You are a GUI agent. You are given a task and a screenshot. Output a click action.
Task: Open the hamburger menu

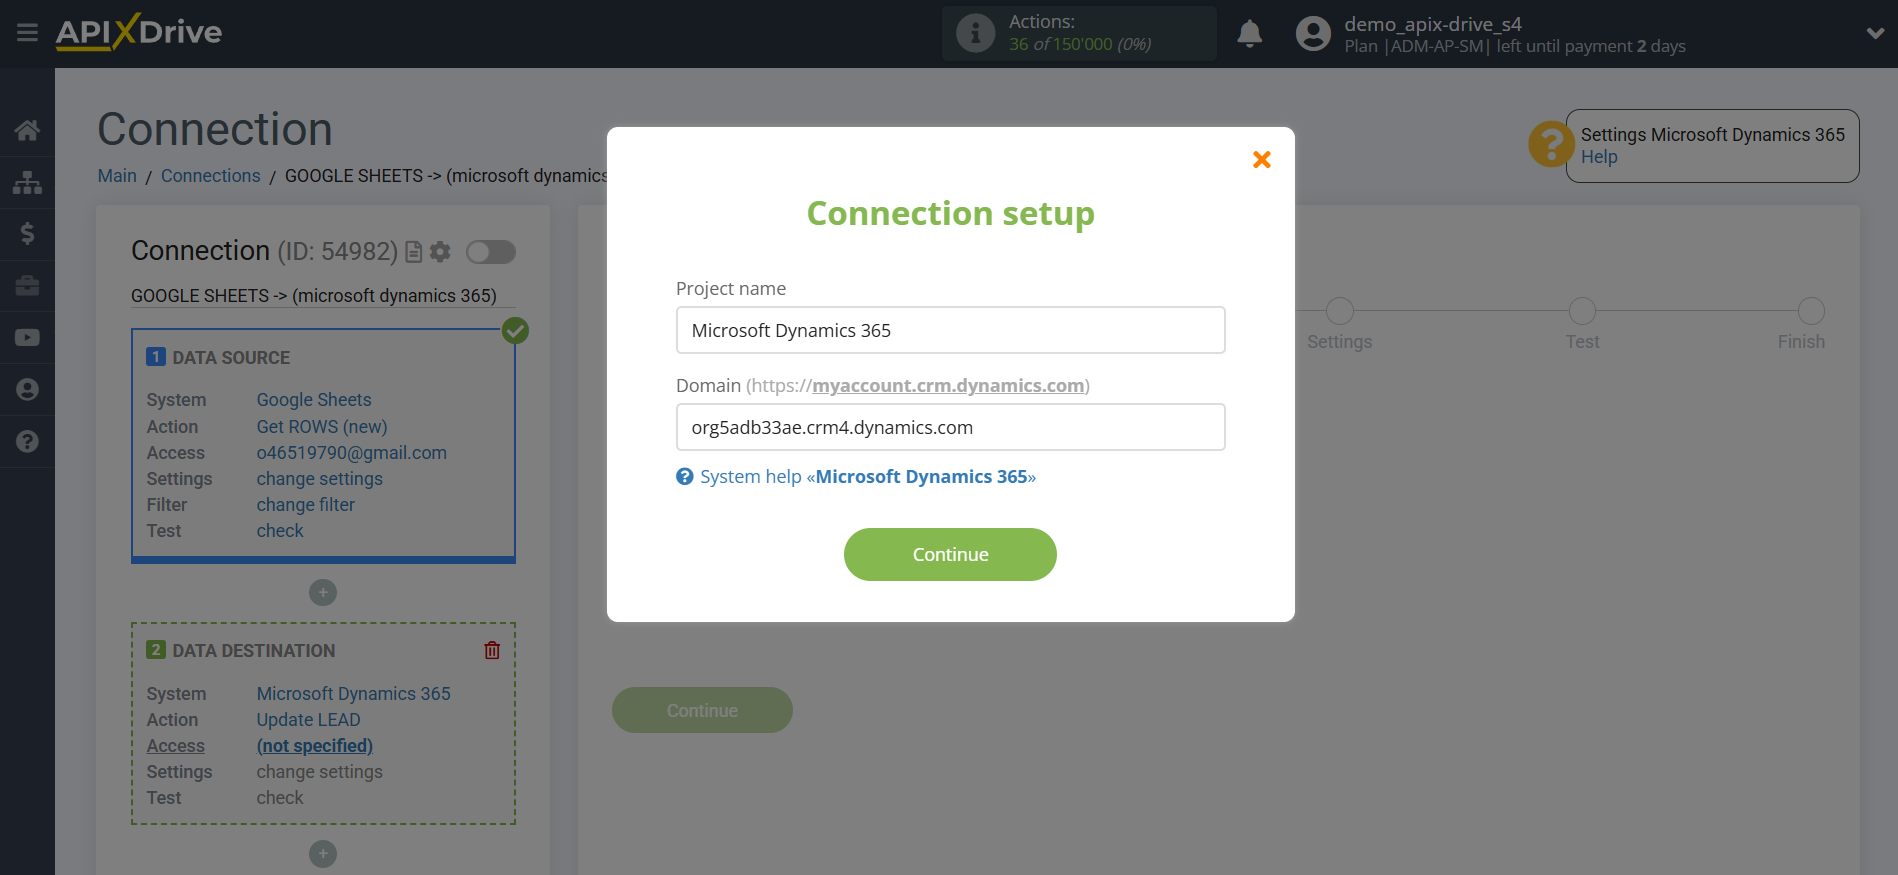point(27,33)
